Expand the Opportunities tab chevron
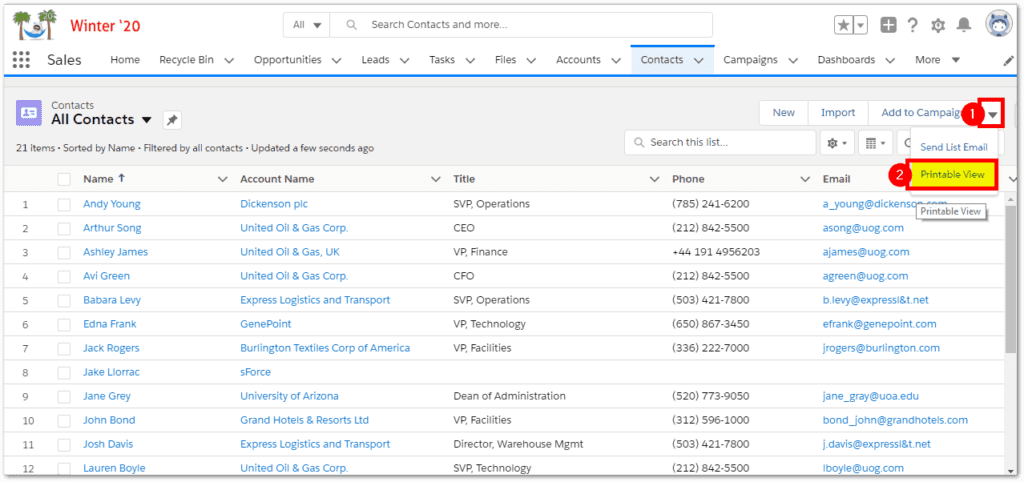The image size is (1024, 482). (337, 60)
